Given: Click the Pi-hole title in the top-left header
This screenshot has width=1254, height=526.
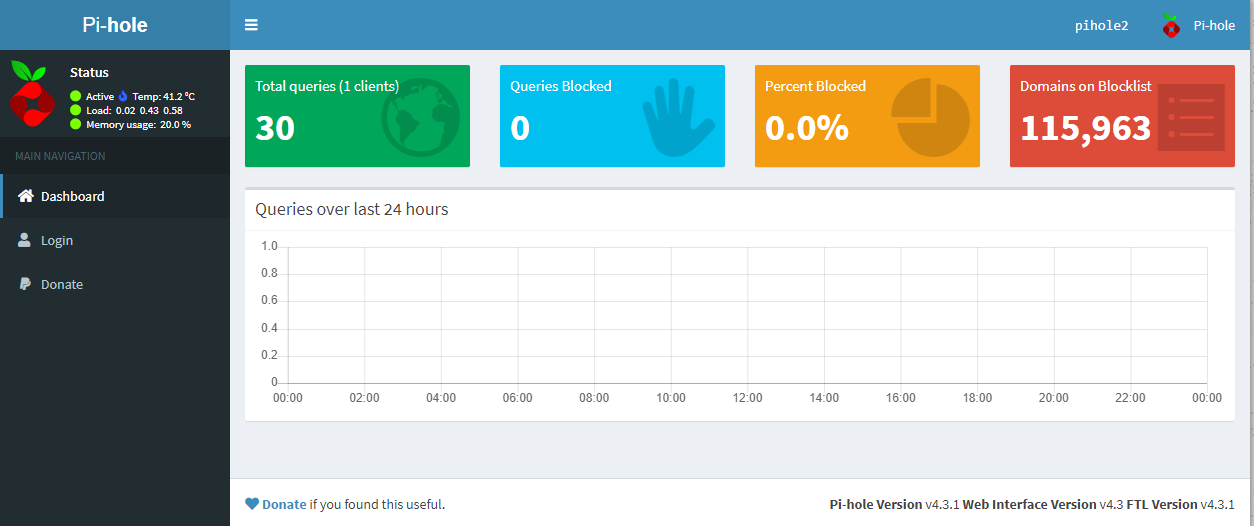Looking at the screenshot, I should click(x=115, y=25).
